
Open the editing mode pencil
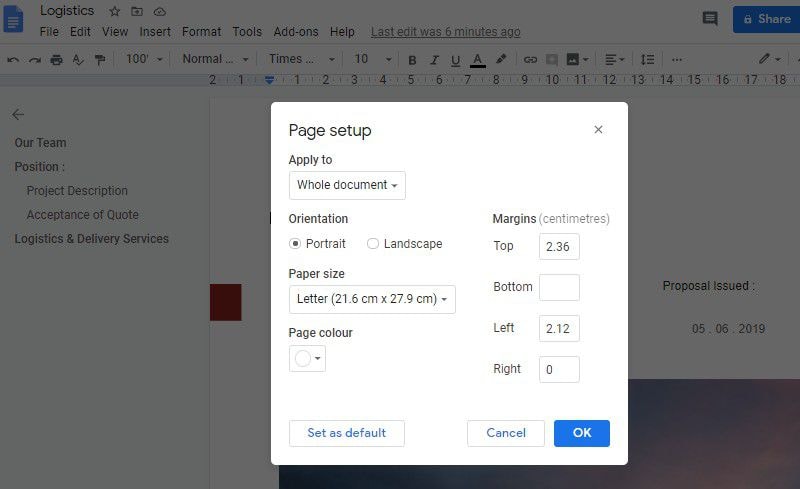(x=769, y=59)
